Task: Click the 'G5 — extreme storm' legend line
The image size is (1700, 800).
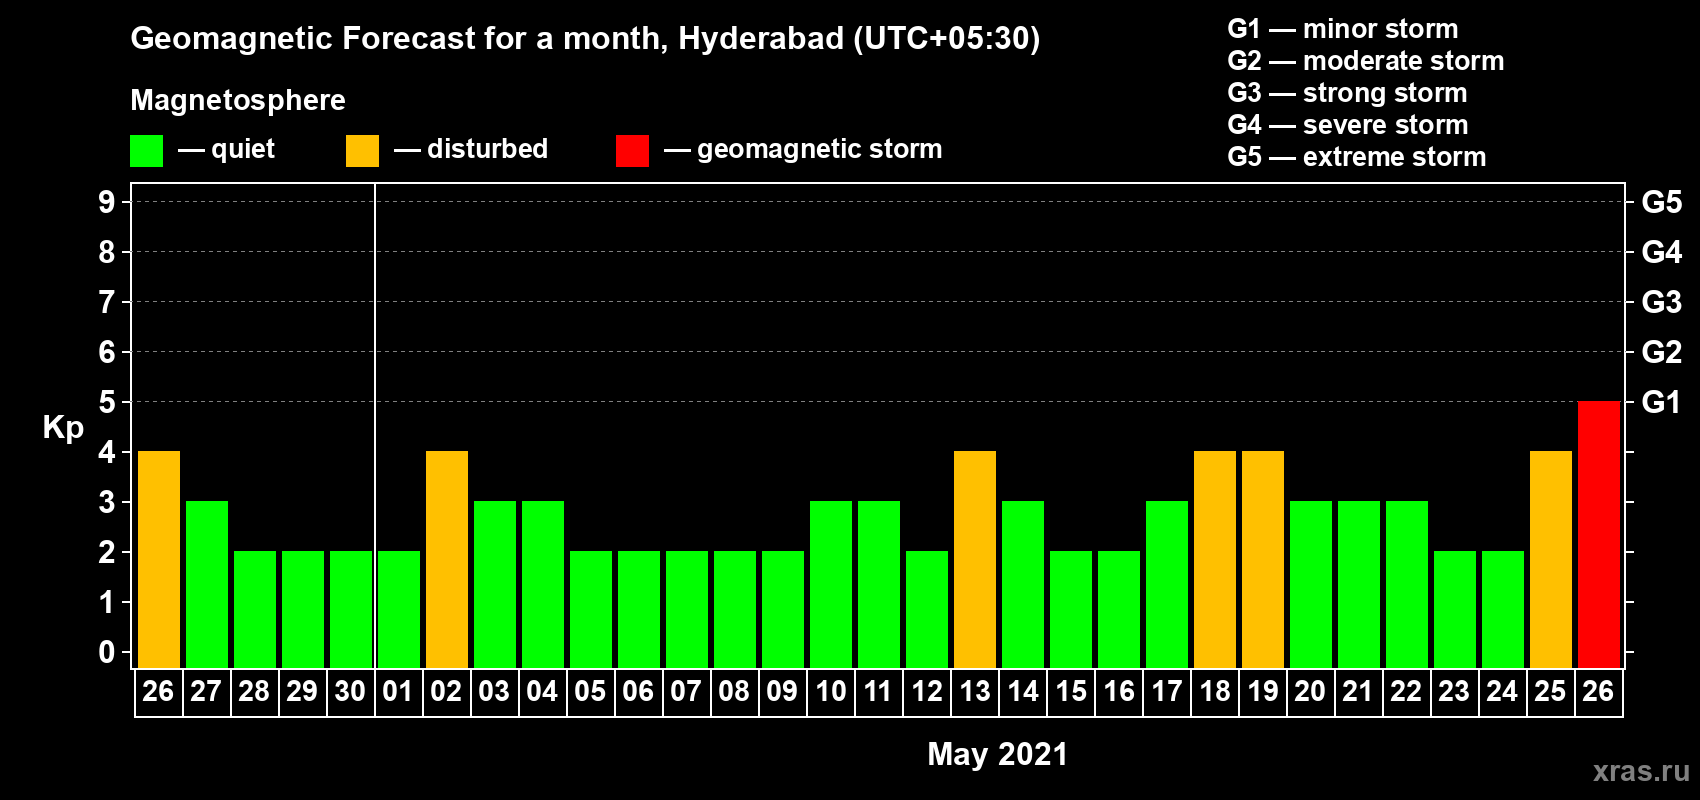Action: point(1357,157)
